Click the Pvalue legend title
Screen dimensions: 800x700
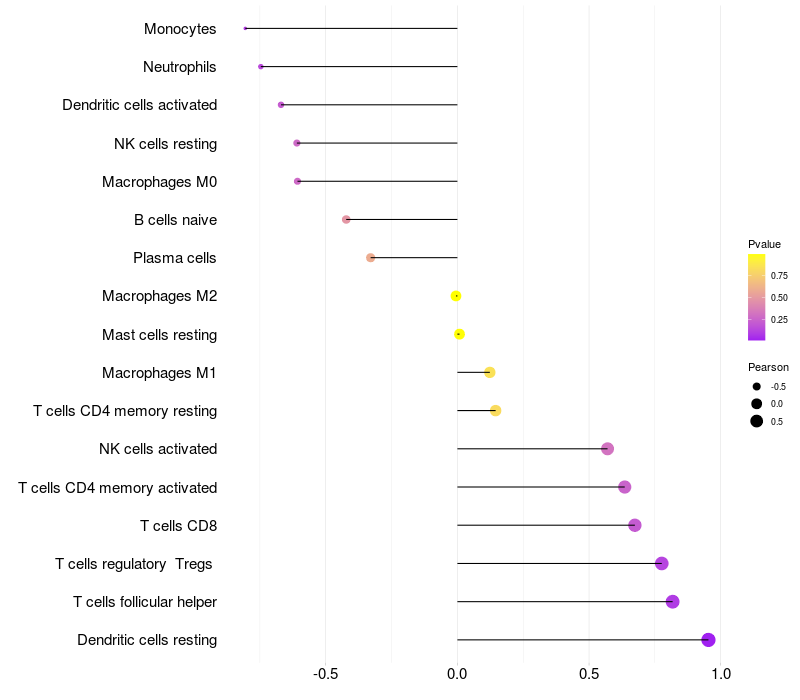[764, 244]
